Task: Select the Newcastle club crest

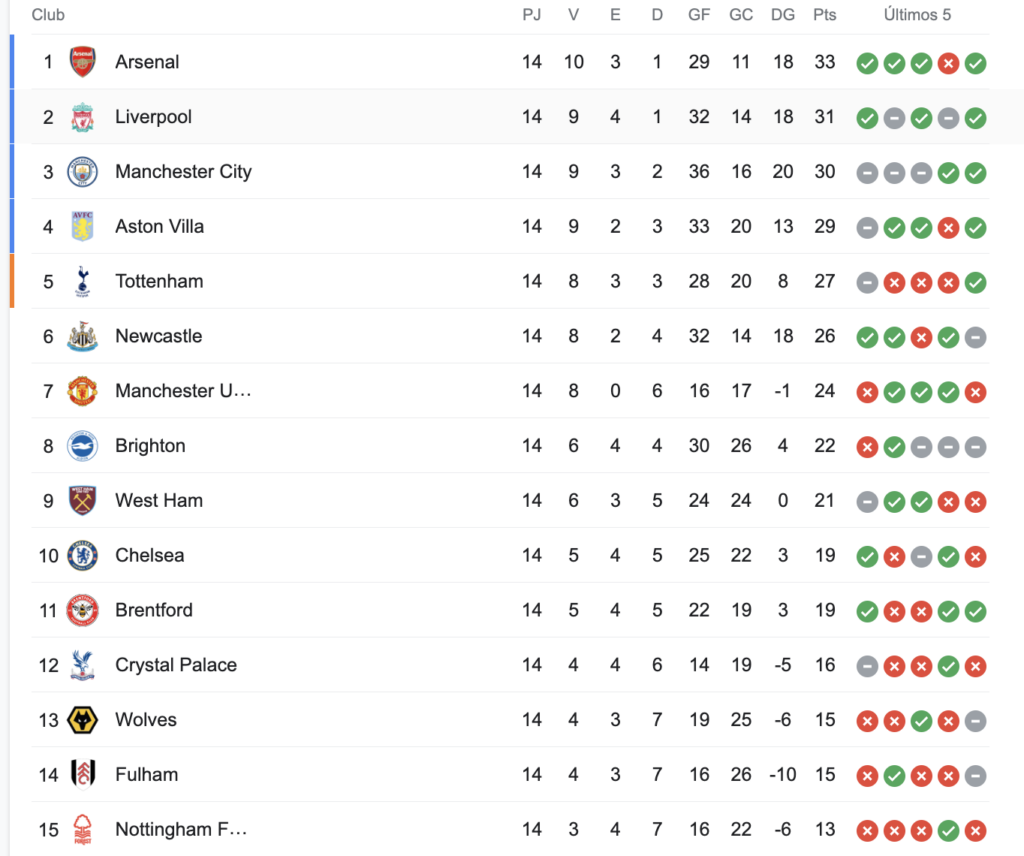Action: tap(82, 336)
